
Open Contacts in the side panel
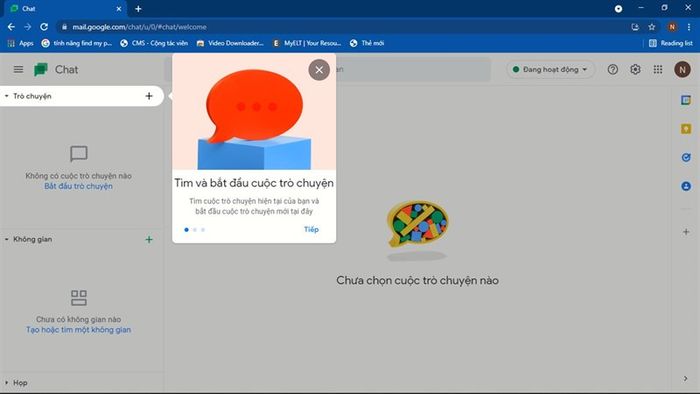(686, 186)
